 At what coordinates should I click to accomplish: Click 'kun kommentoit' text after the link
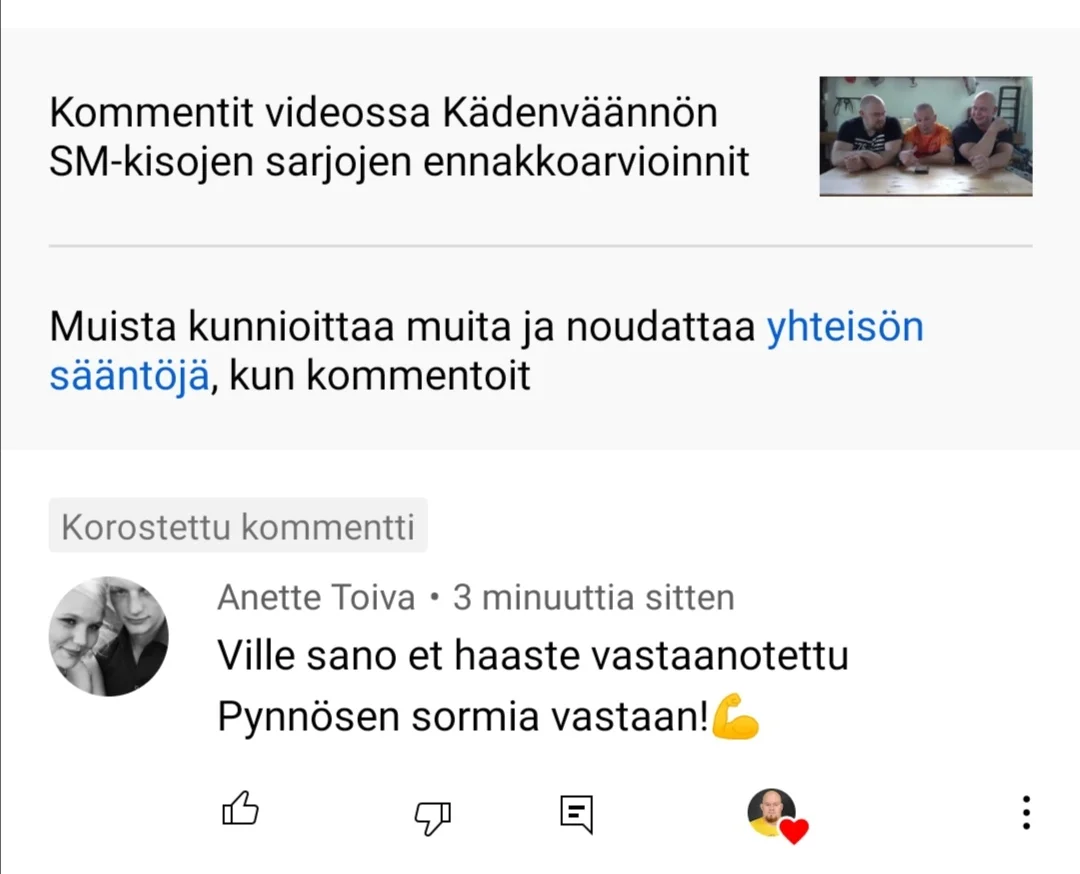coord(379,376)
